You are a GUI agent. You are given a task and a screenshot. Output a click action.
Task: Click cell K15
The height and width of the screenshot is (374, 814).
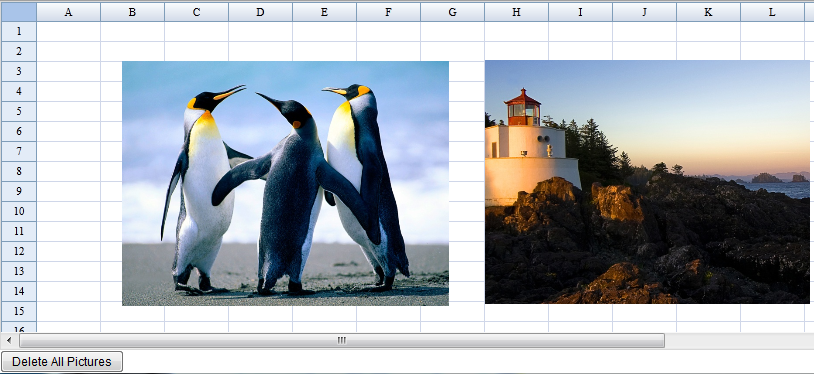point(709,312)
